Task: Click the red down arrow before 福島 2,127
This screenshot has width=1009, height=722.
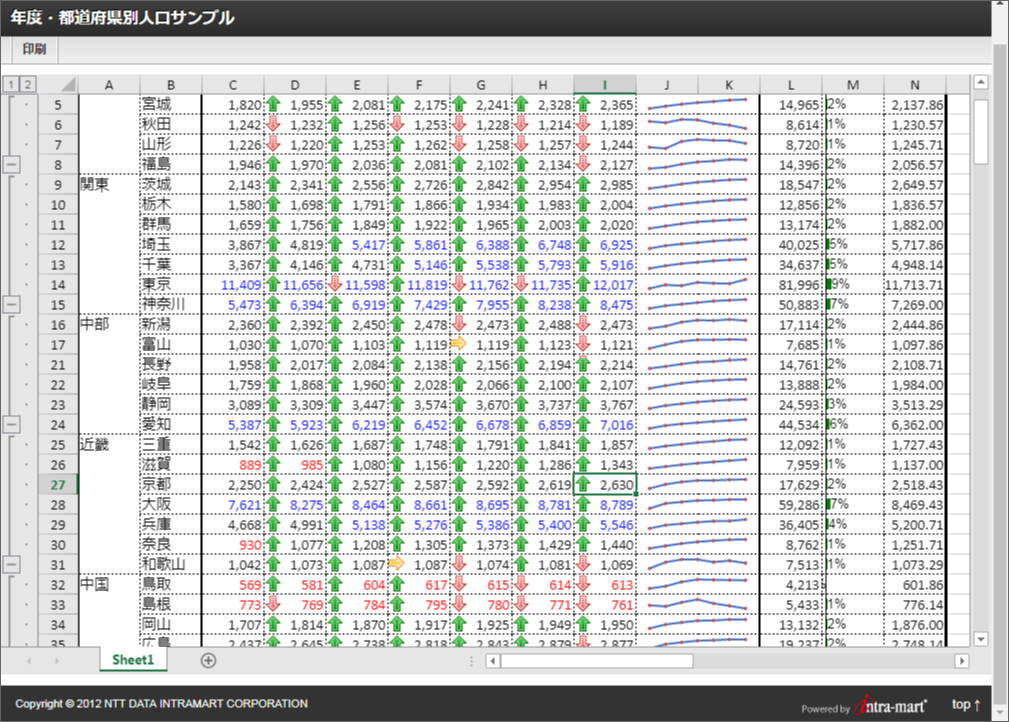Action: [583, 165]
